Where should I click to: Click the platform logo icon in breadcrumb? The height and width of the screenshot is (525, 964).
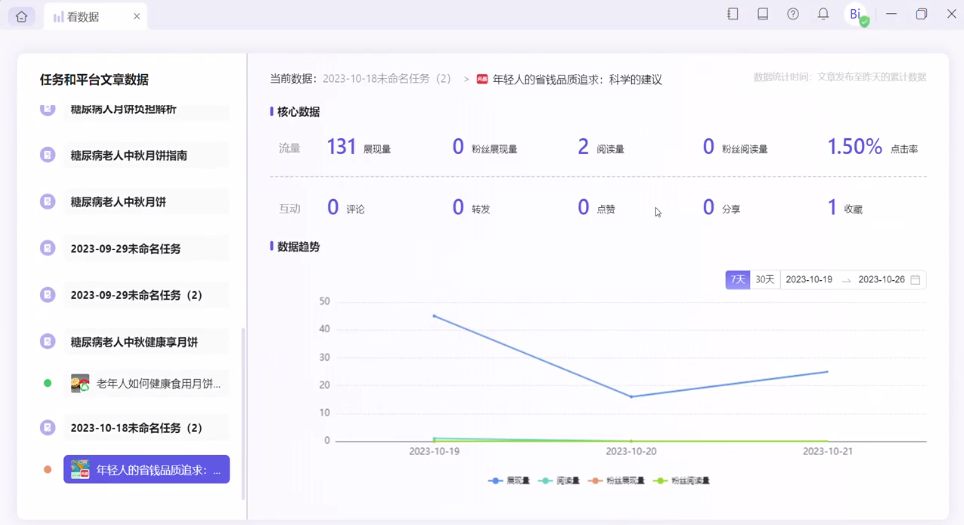coord(482,79)
